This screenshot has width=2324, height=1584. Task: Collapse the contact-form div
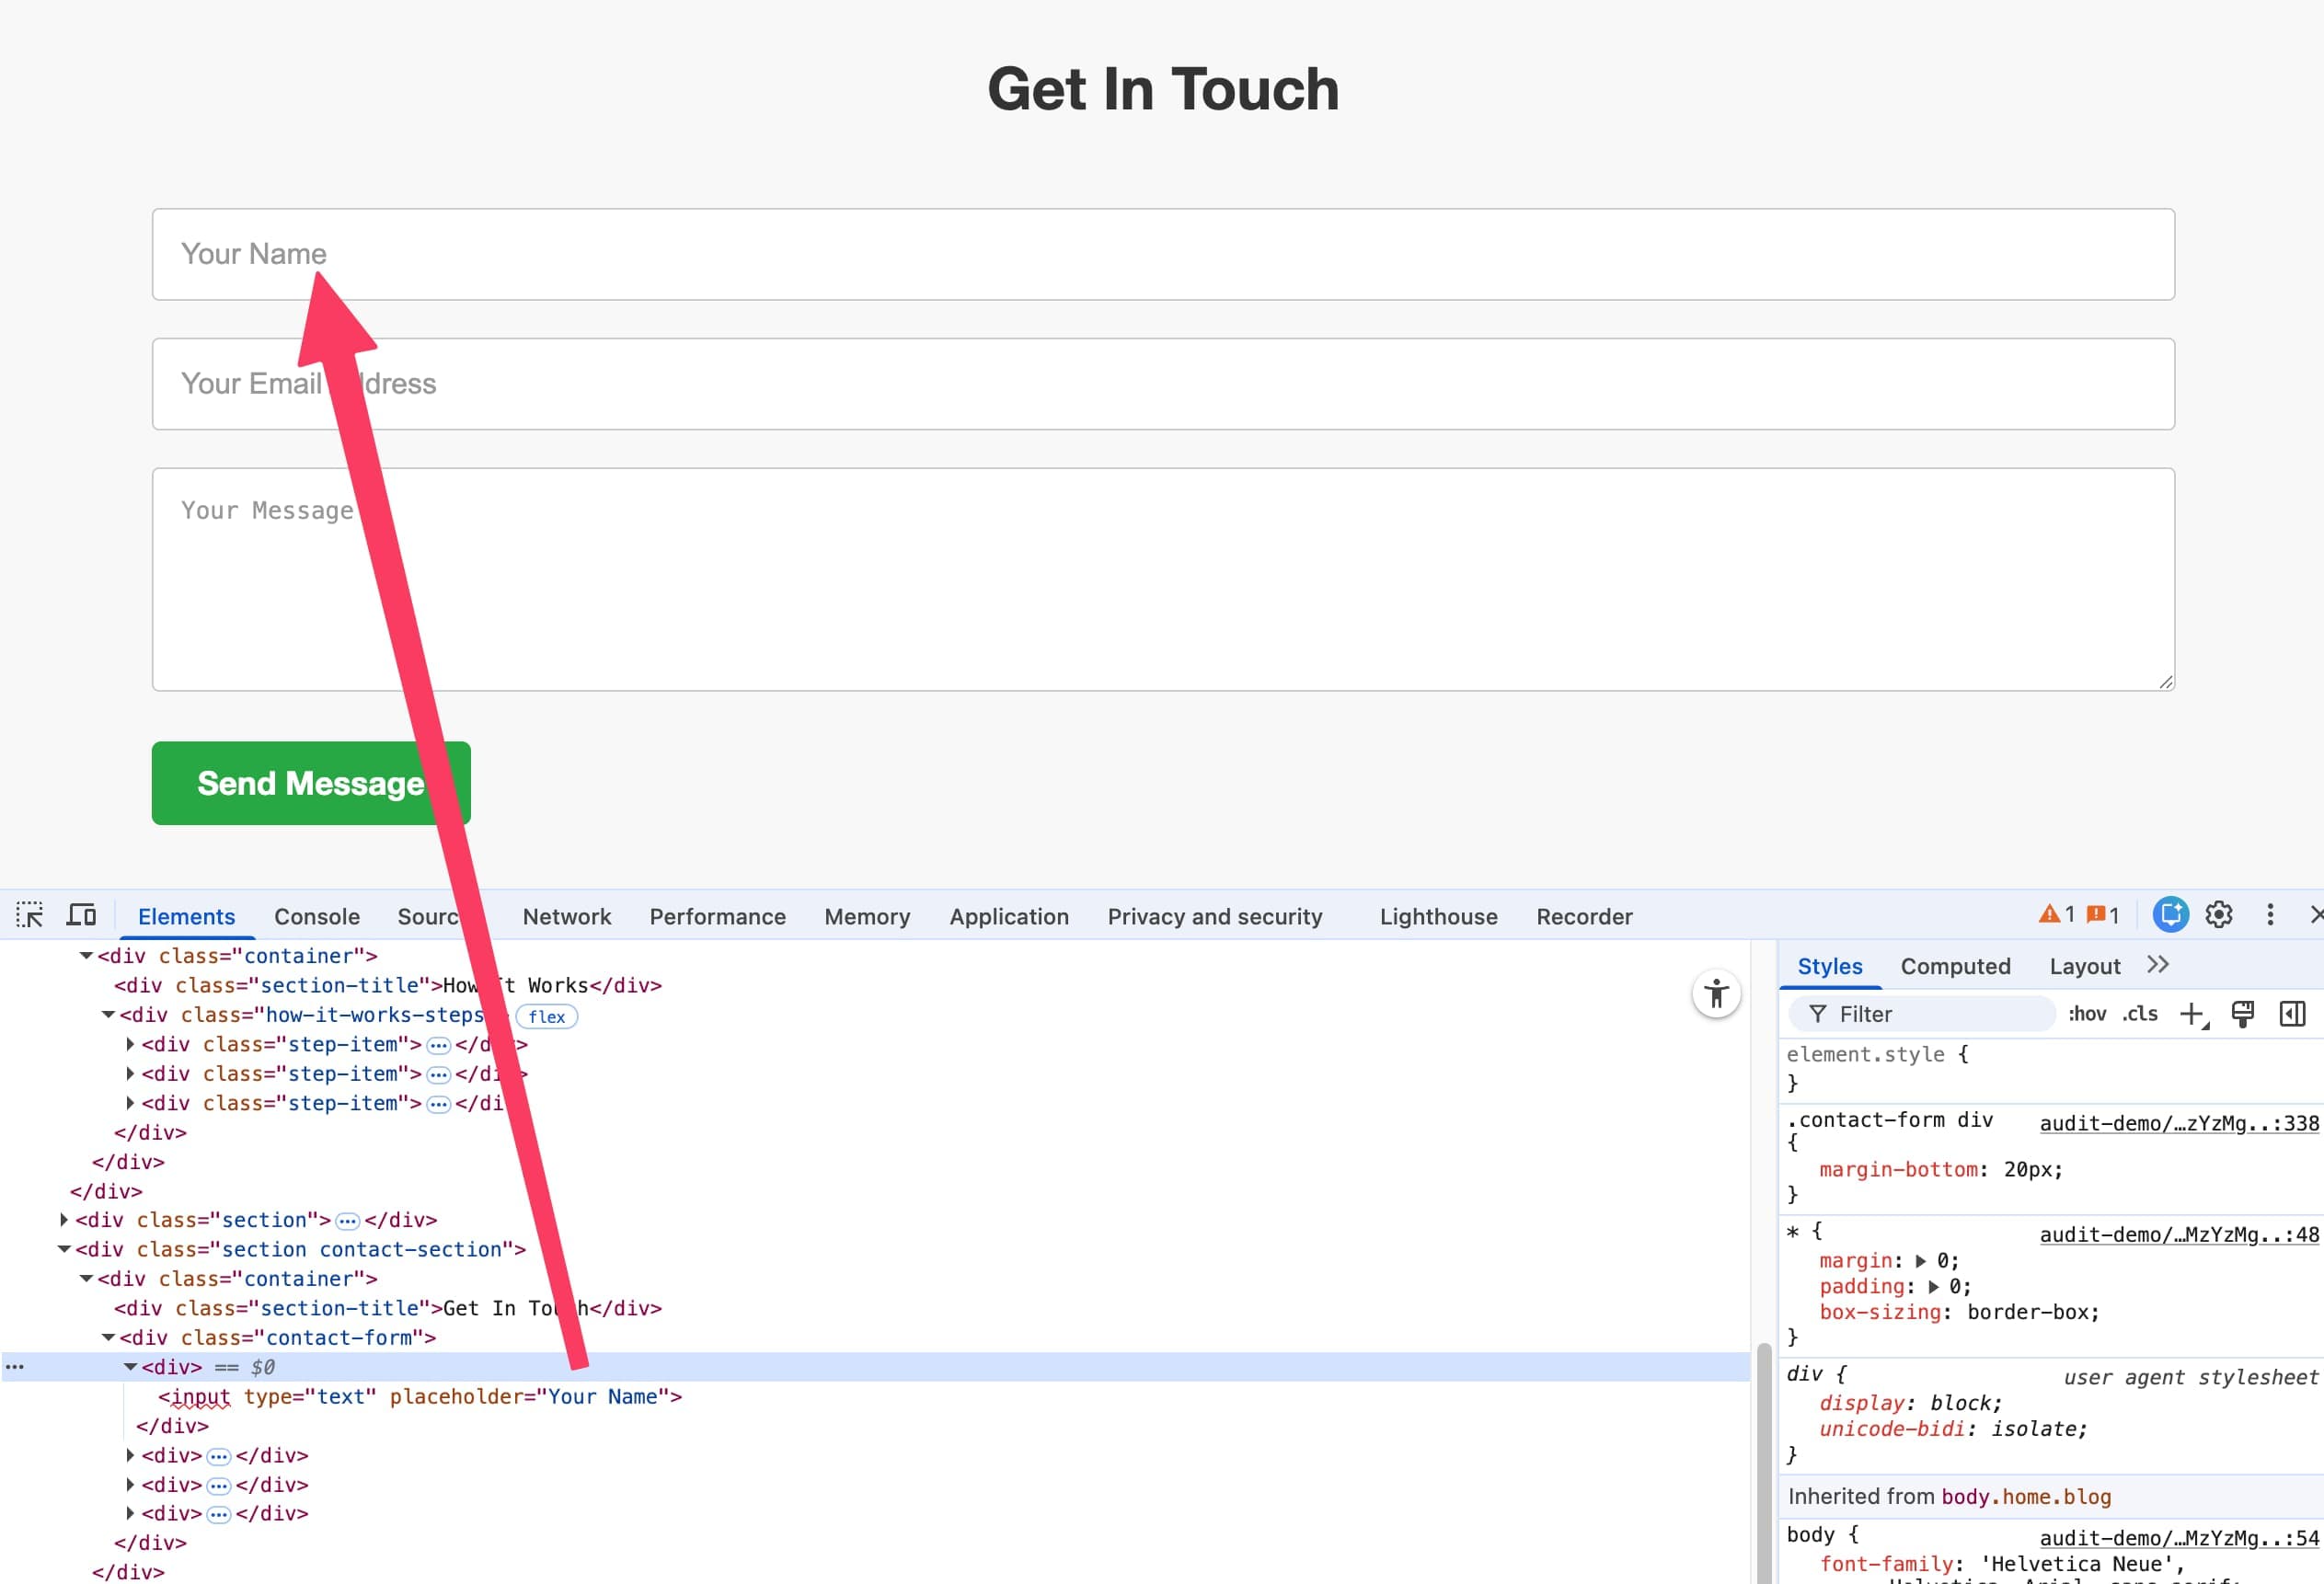pos(110,1337)
